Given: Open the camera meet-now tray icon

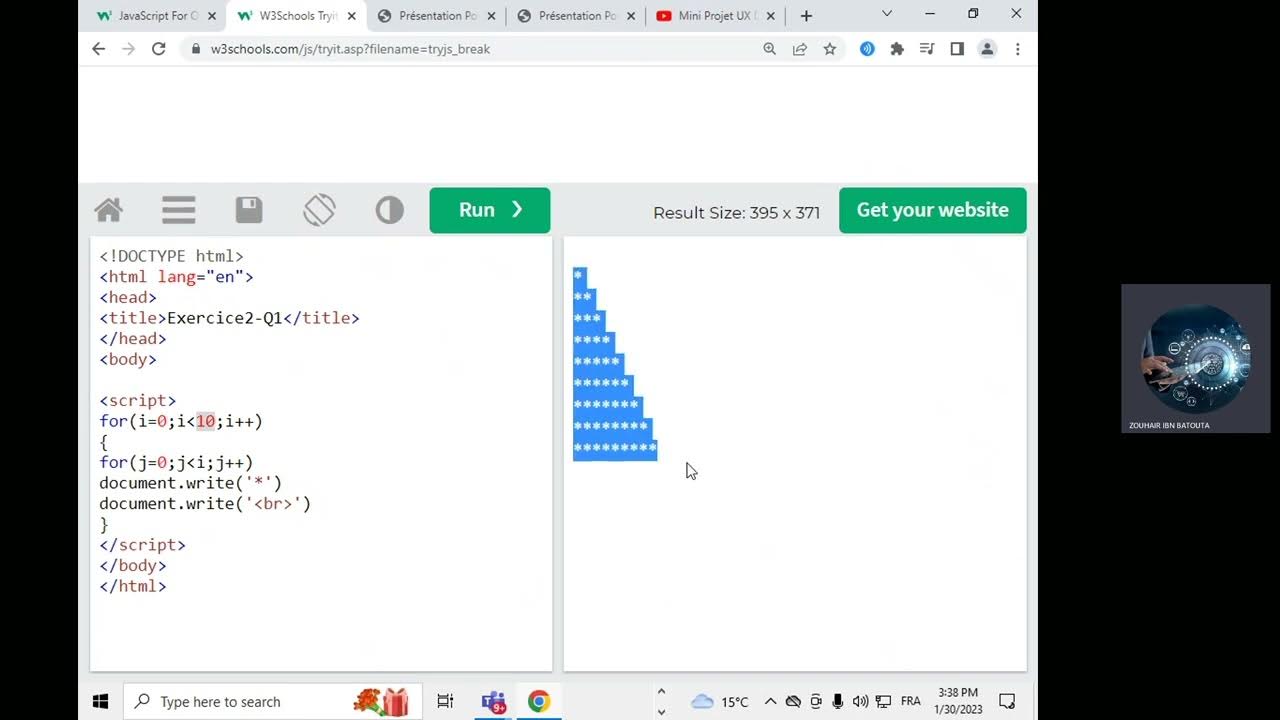Looking at the screenshot, I should [816, 702].
